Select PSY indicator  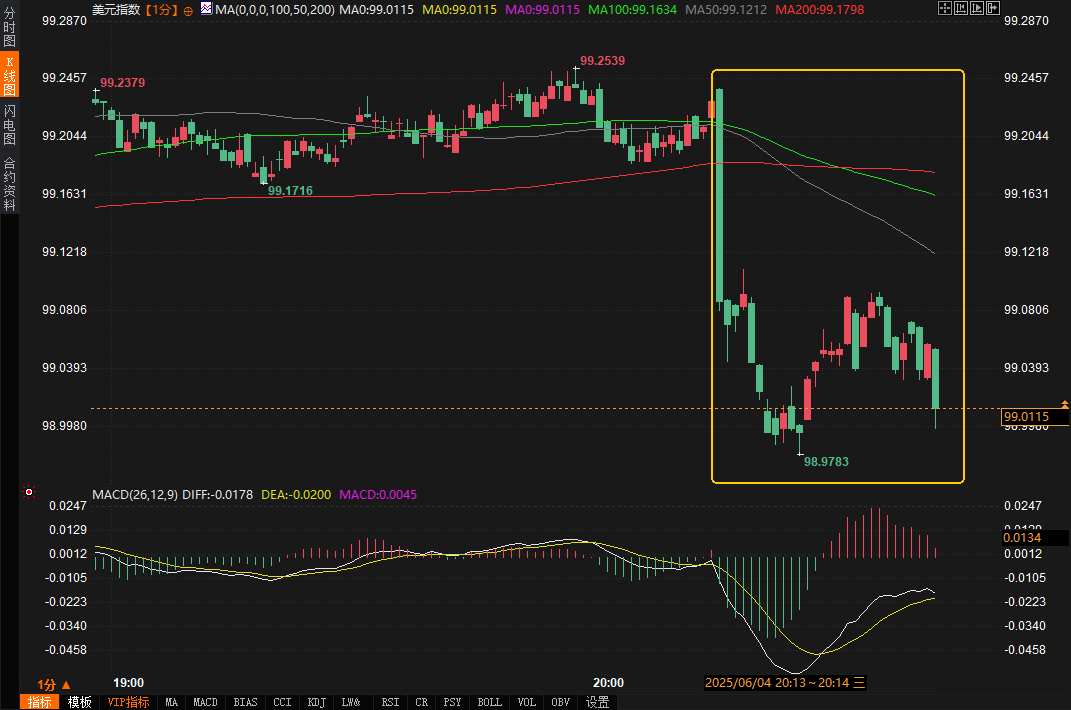point(452,702)
